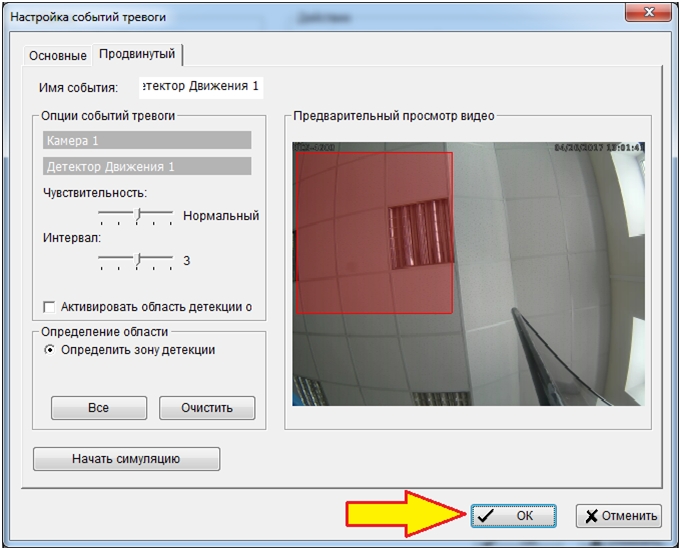Viewport: 681px width, 550px height.
Task: Click the Интервал slider handle
Action: (140, 260)
